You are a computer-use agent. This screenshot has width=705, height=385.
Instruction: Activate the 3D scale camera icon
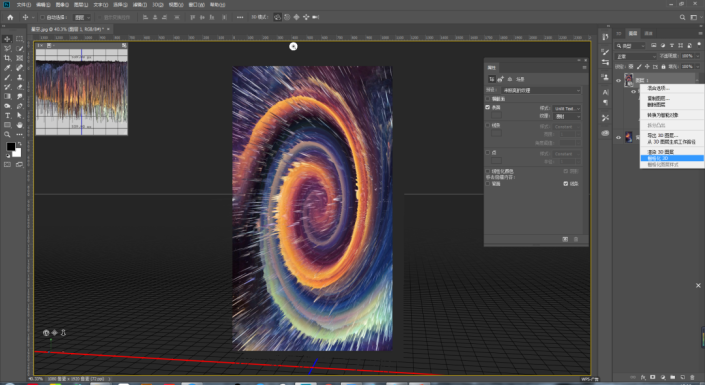click(x=316, y=17)
